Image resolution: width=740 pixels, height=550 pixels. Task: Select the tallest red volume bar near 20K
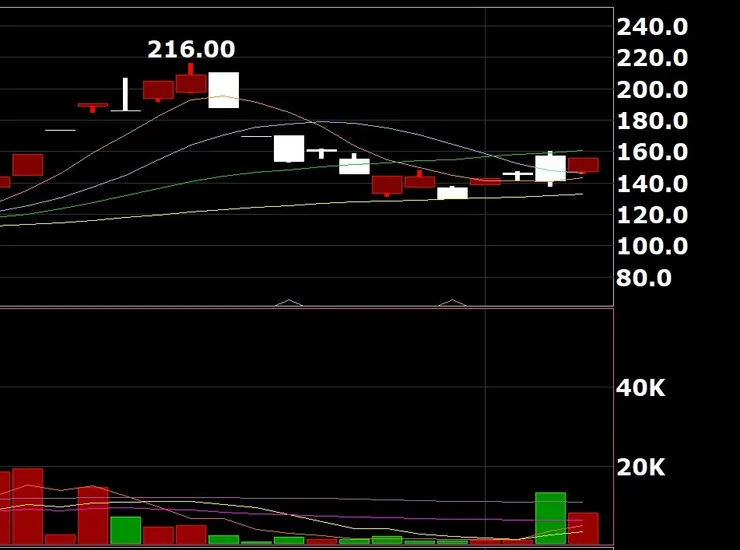pos(28,506)
